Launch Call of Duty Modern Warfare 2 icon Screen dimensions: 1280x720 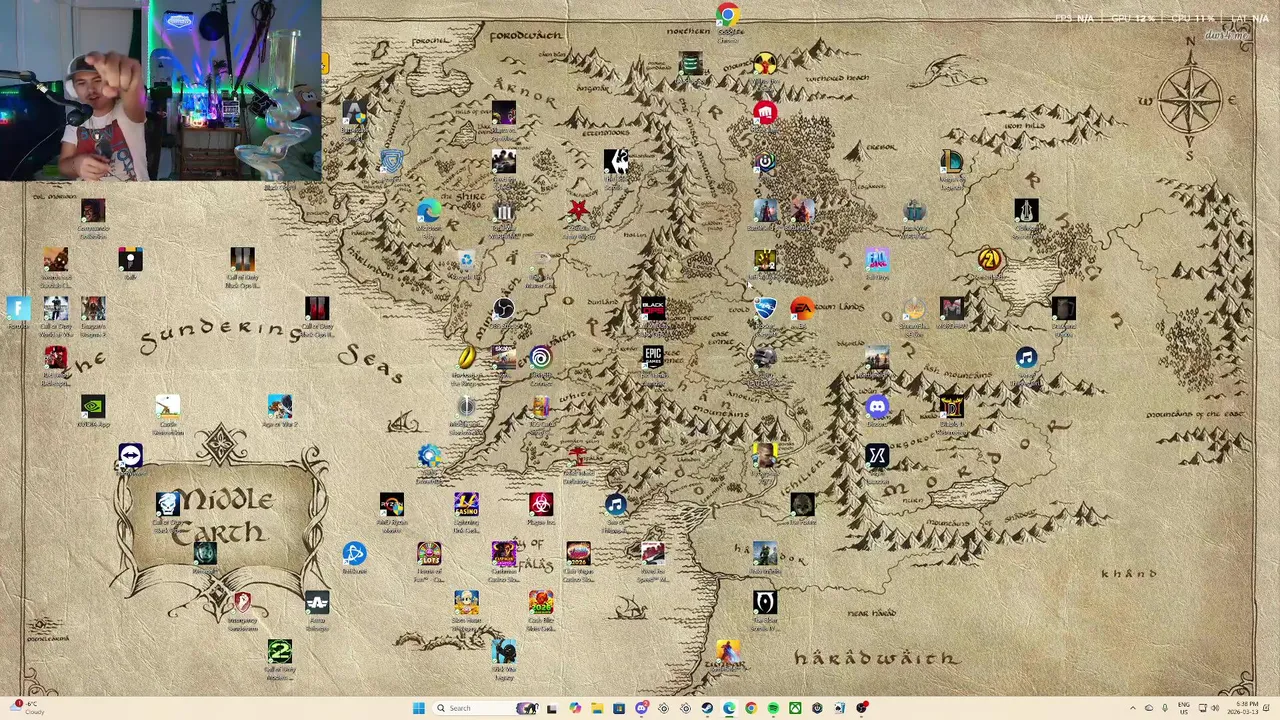click(x=279, y=652)
